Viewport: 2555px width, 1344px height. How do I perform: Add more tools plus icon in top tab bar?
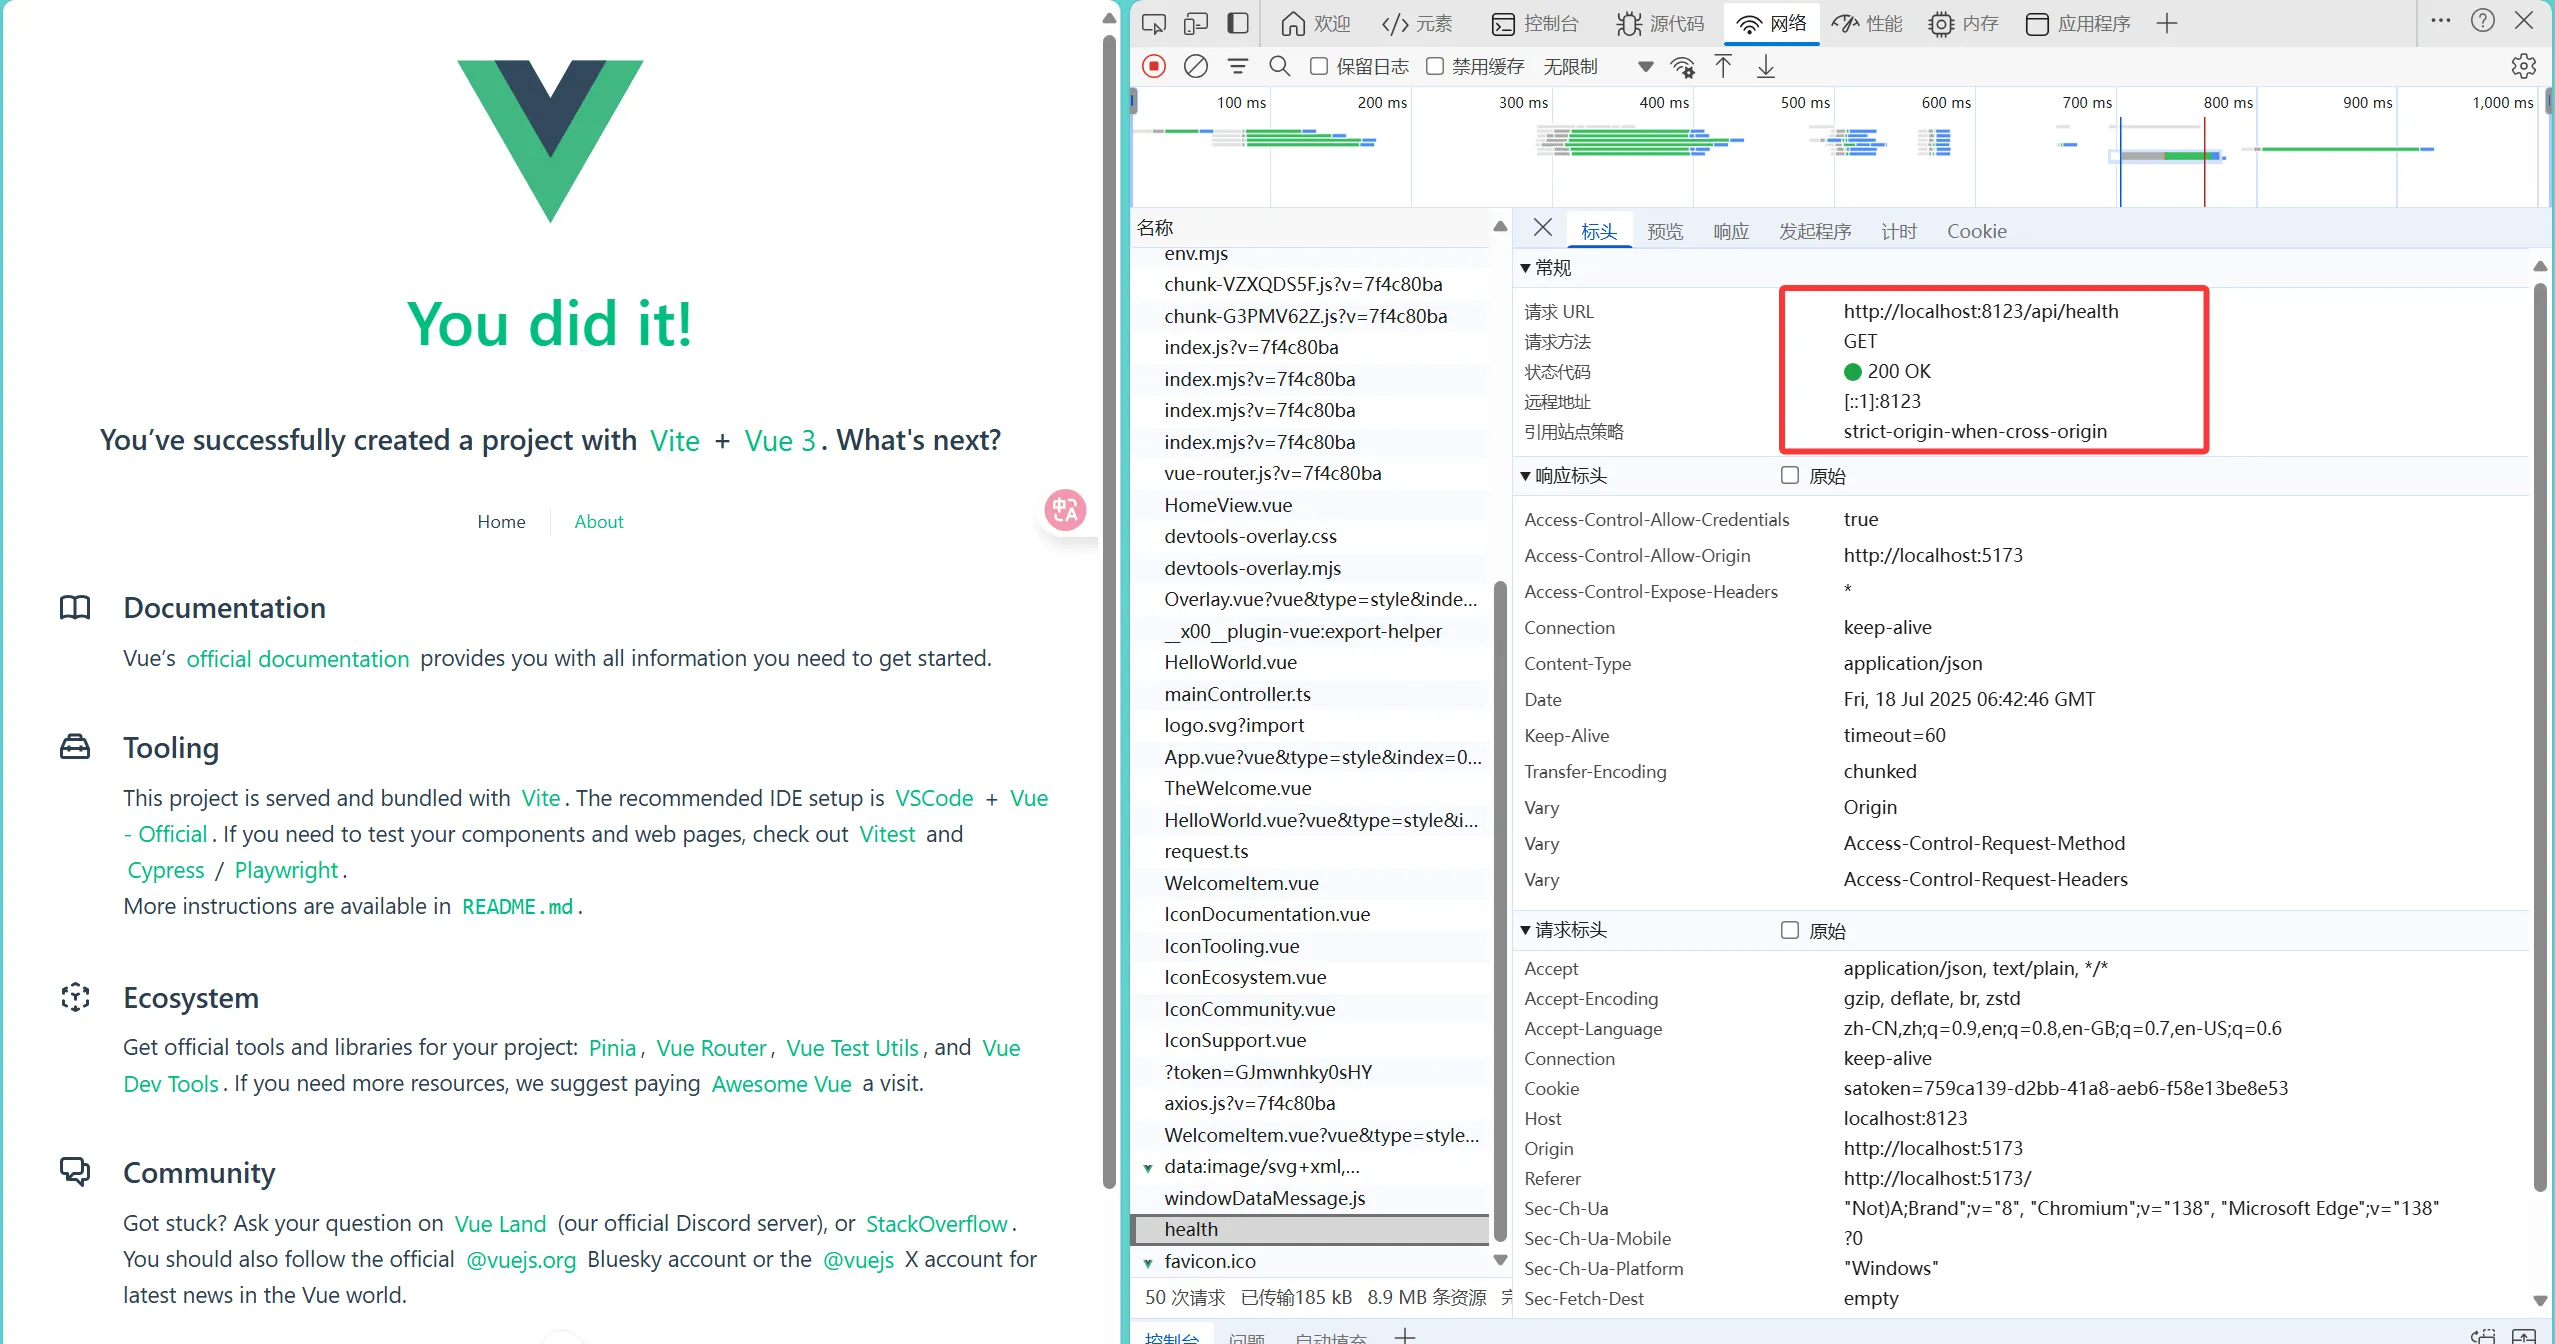(2167, 23)
